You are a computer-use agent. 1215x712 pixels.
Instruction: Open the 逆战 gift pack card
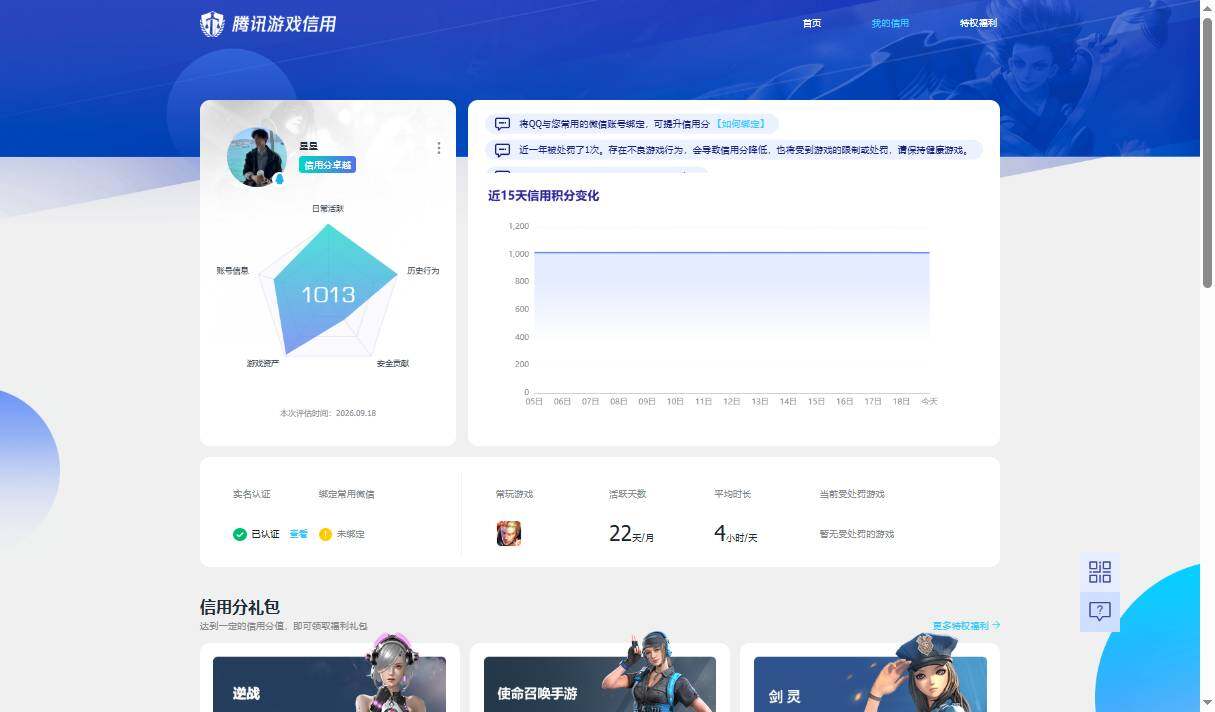330,679
